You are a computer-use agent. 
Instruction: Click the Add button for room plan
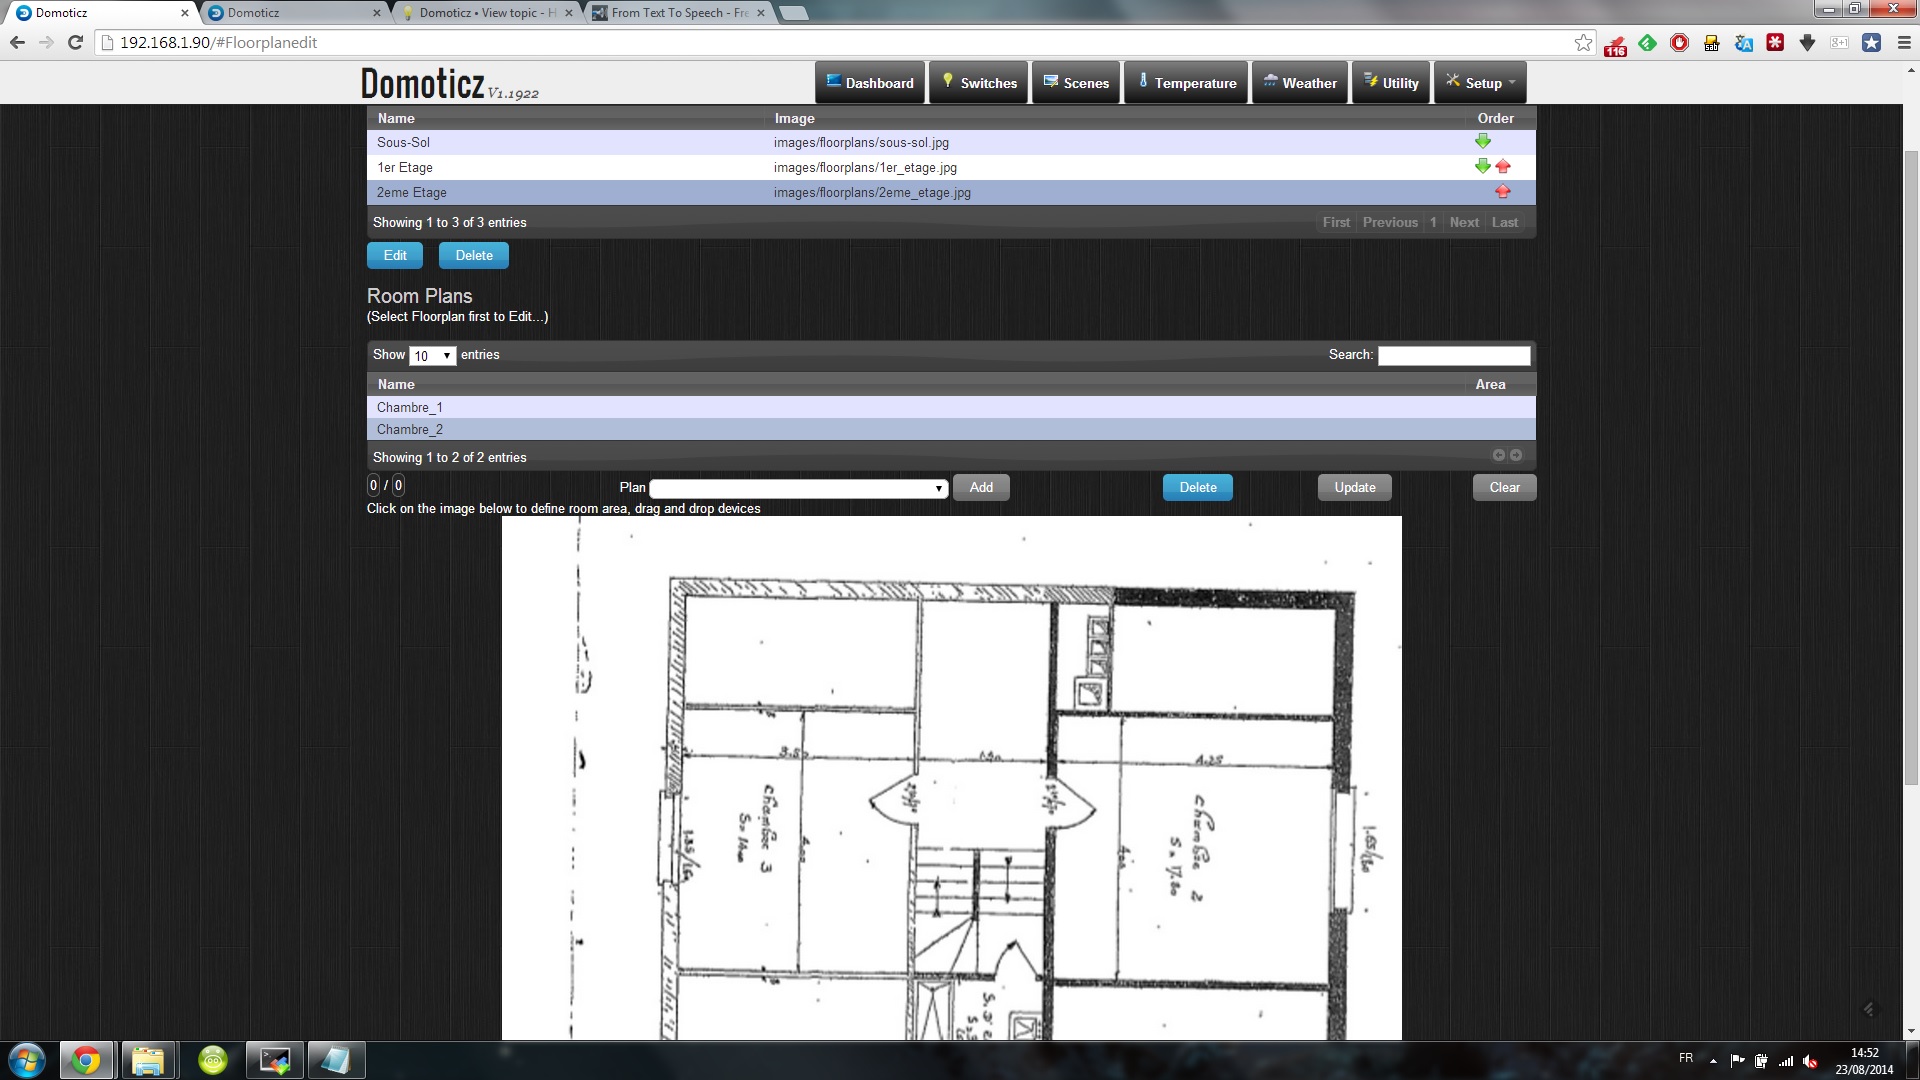981,487
